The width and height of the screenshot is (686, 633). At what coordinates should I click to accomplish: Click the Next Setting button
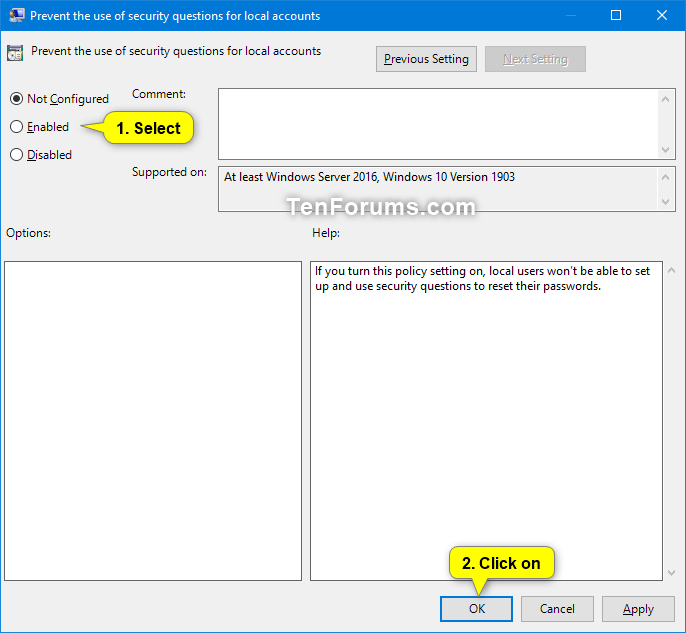[535, 59]
